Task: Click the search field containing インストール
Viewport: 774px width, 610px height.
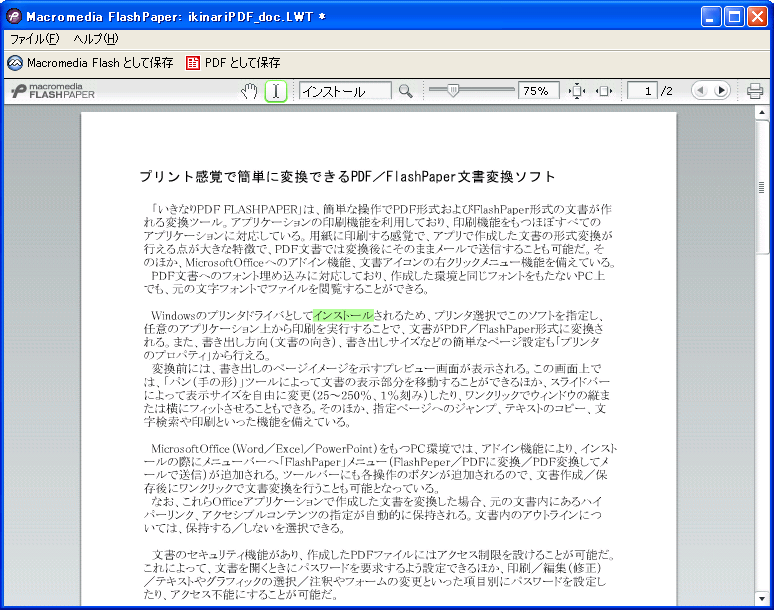Action: tap(345, 91)
